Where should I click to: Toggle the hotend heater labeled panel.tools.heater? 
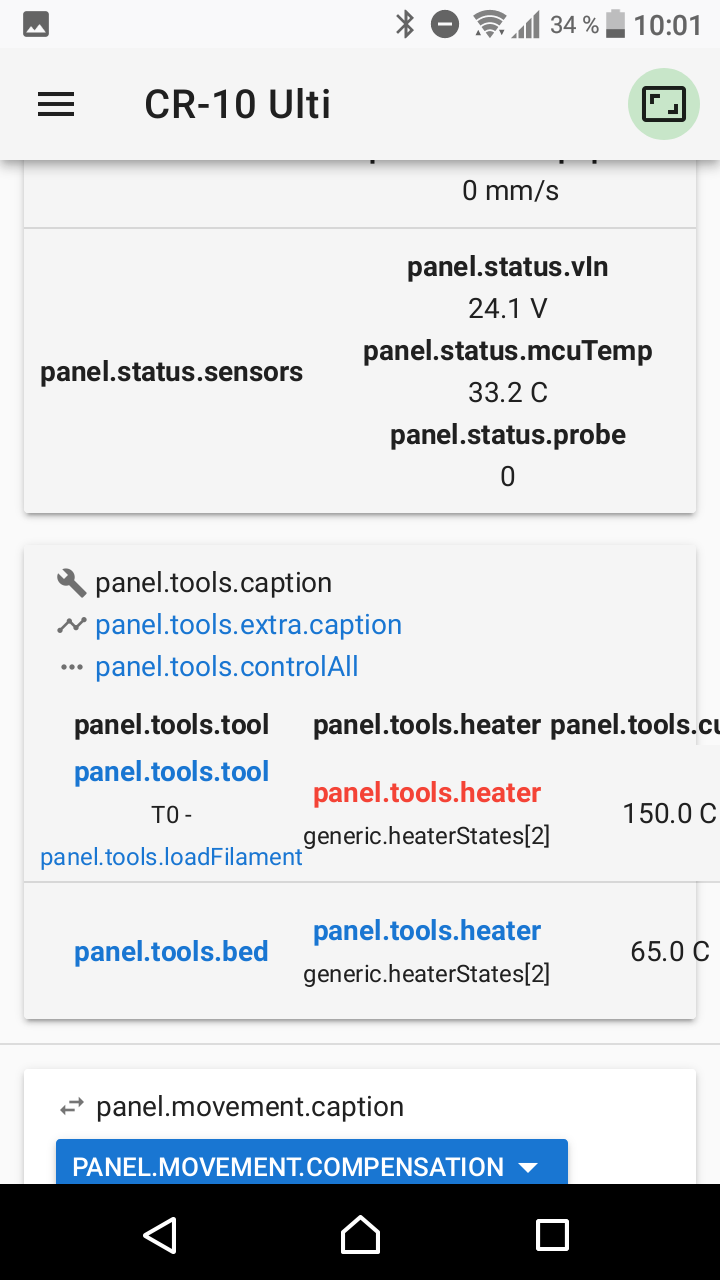coord(427,793)
